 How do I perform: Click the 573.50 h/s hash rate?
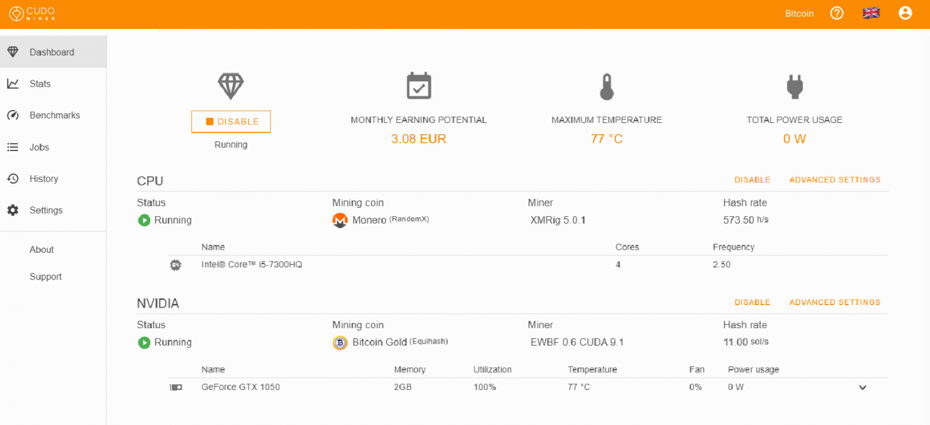[x=746, y=221]
